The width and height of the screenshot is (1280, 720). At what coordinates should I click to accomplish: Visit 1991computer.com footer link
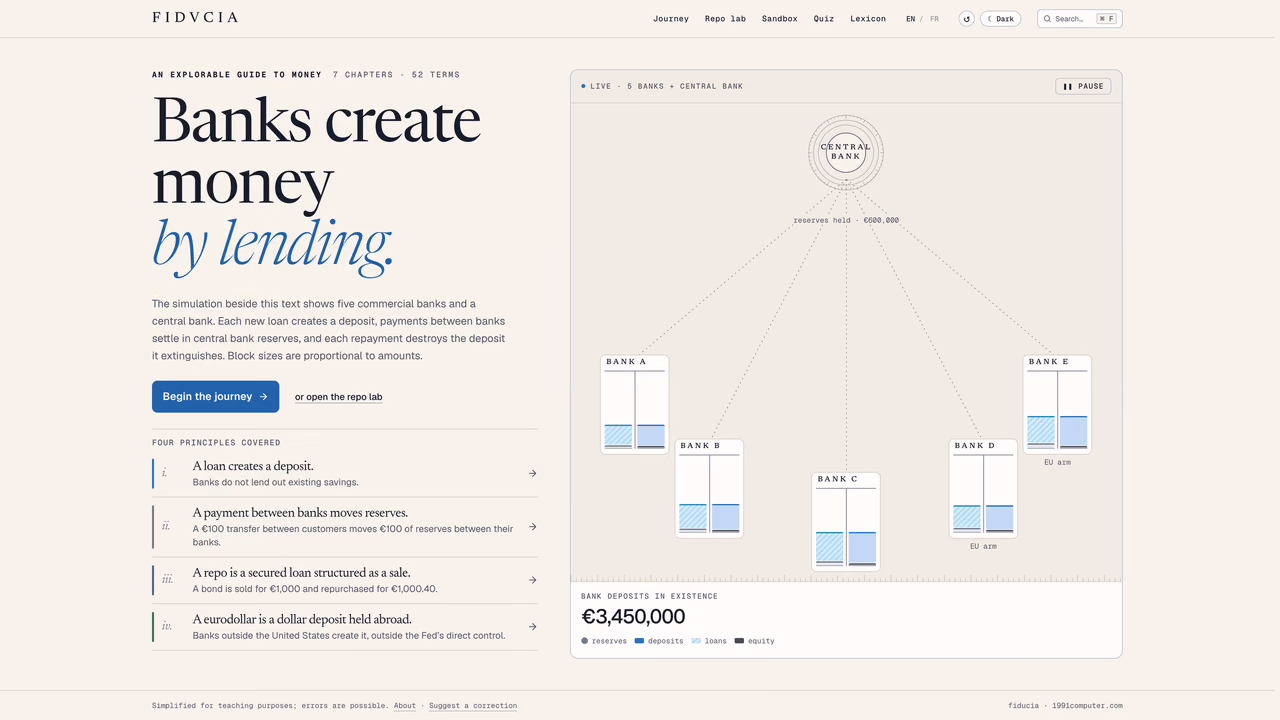(x=1086, y=706)
